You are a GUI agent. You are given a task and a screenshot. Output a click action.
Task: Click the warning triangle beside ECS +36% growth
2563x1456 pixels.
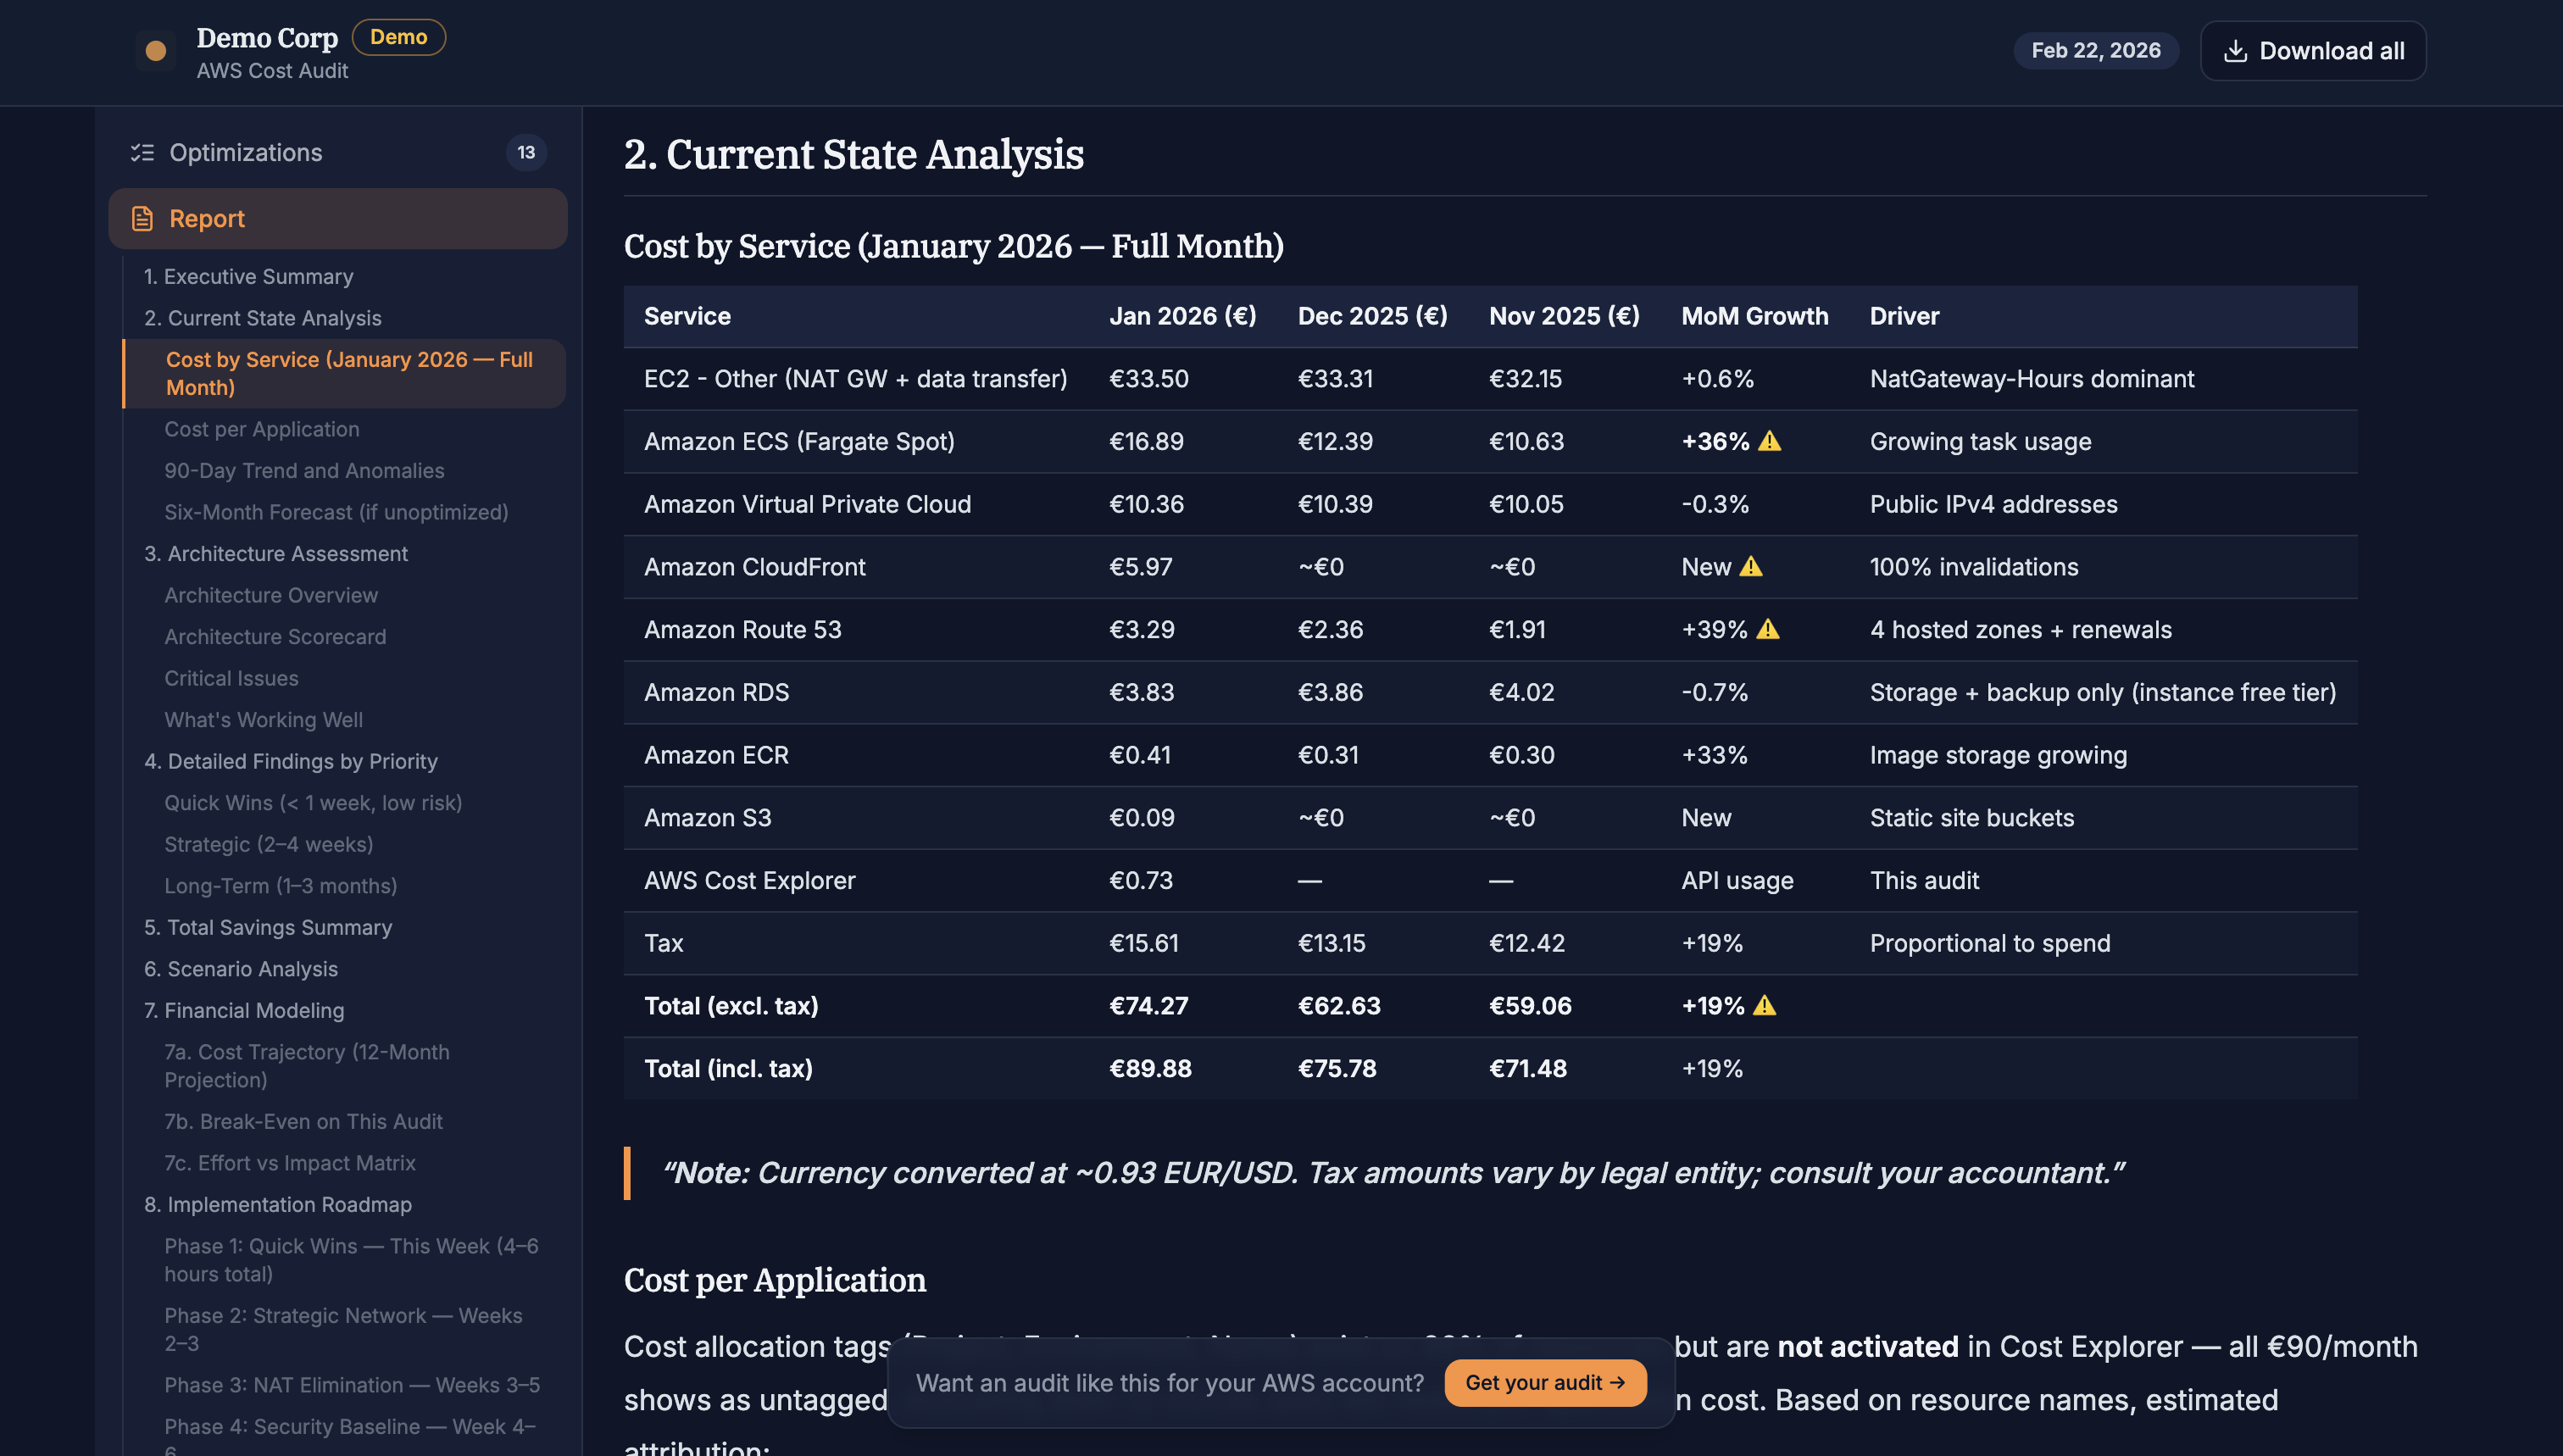(x=1769, y=441)
